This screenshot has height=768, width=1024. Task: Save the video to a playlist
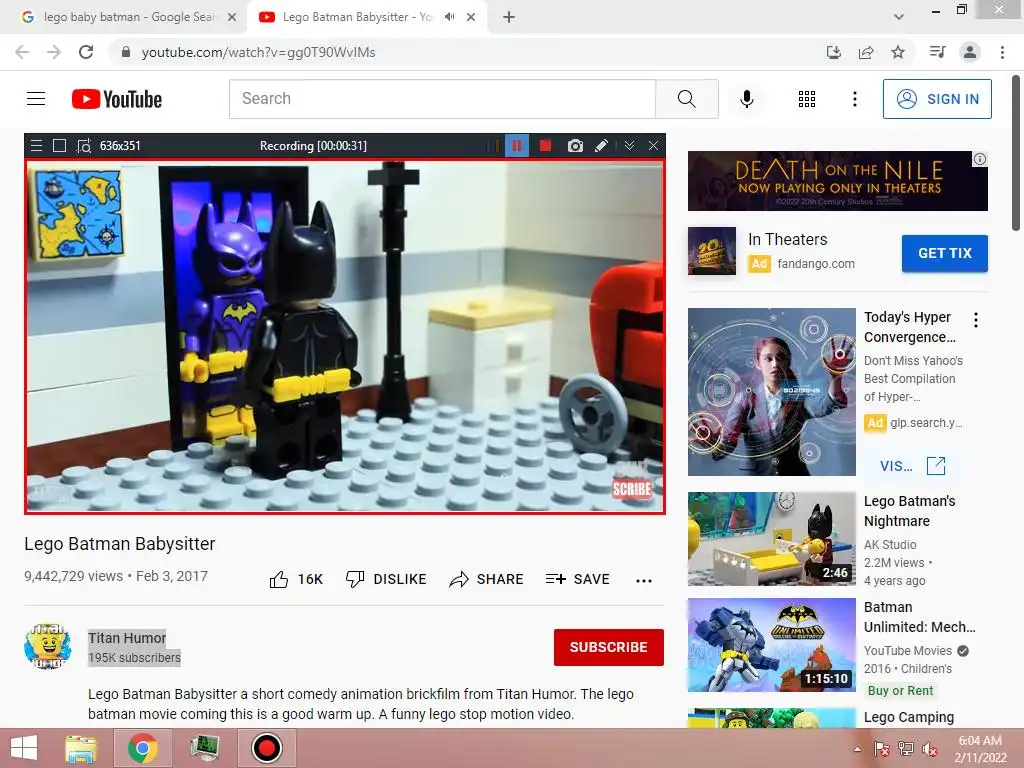[578, 579]
